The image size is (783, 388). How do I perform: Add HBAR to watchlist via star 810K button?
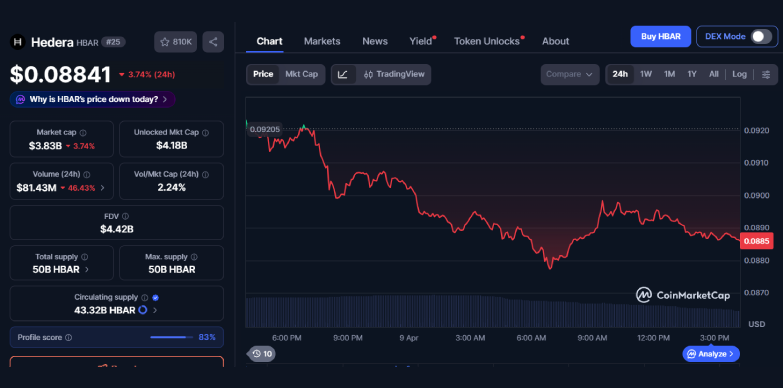[x=176, y=42]
